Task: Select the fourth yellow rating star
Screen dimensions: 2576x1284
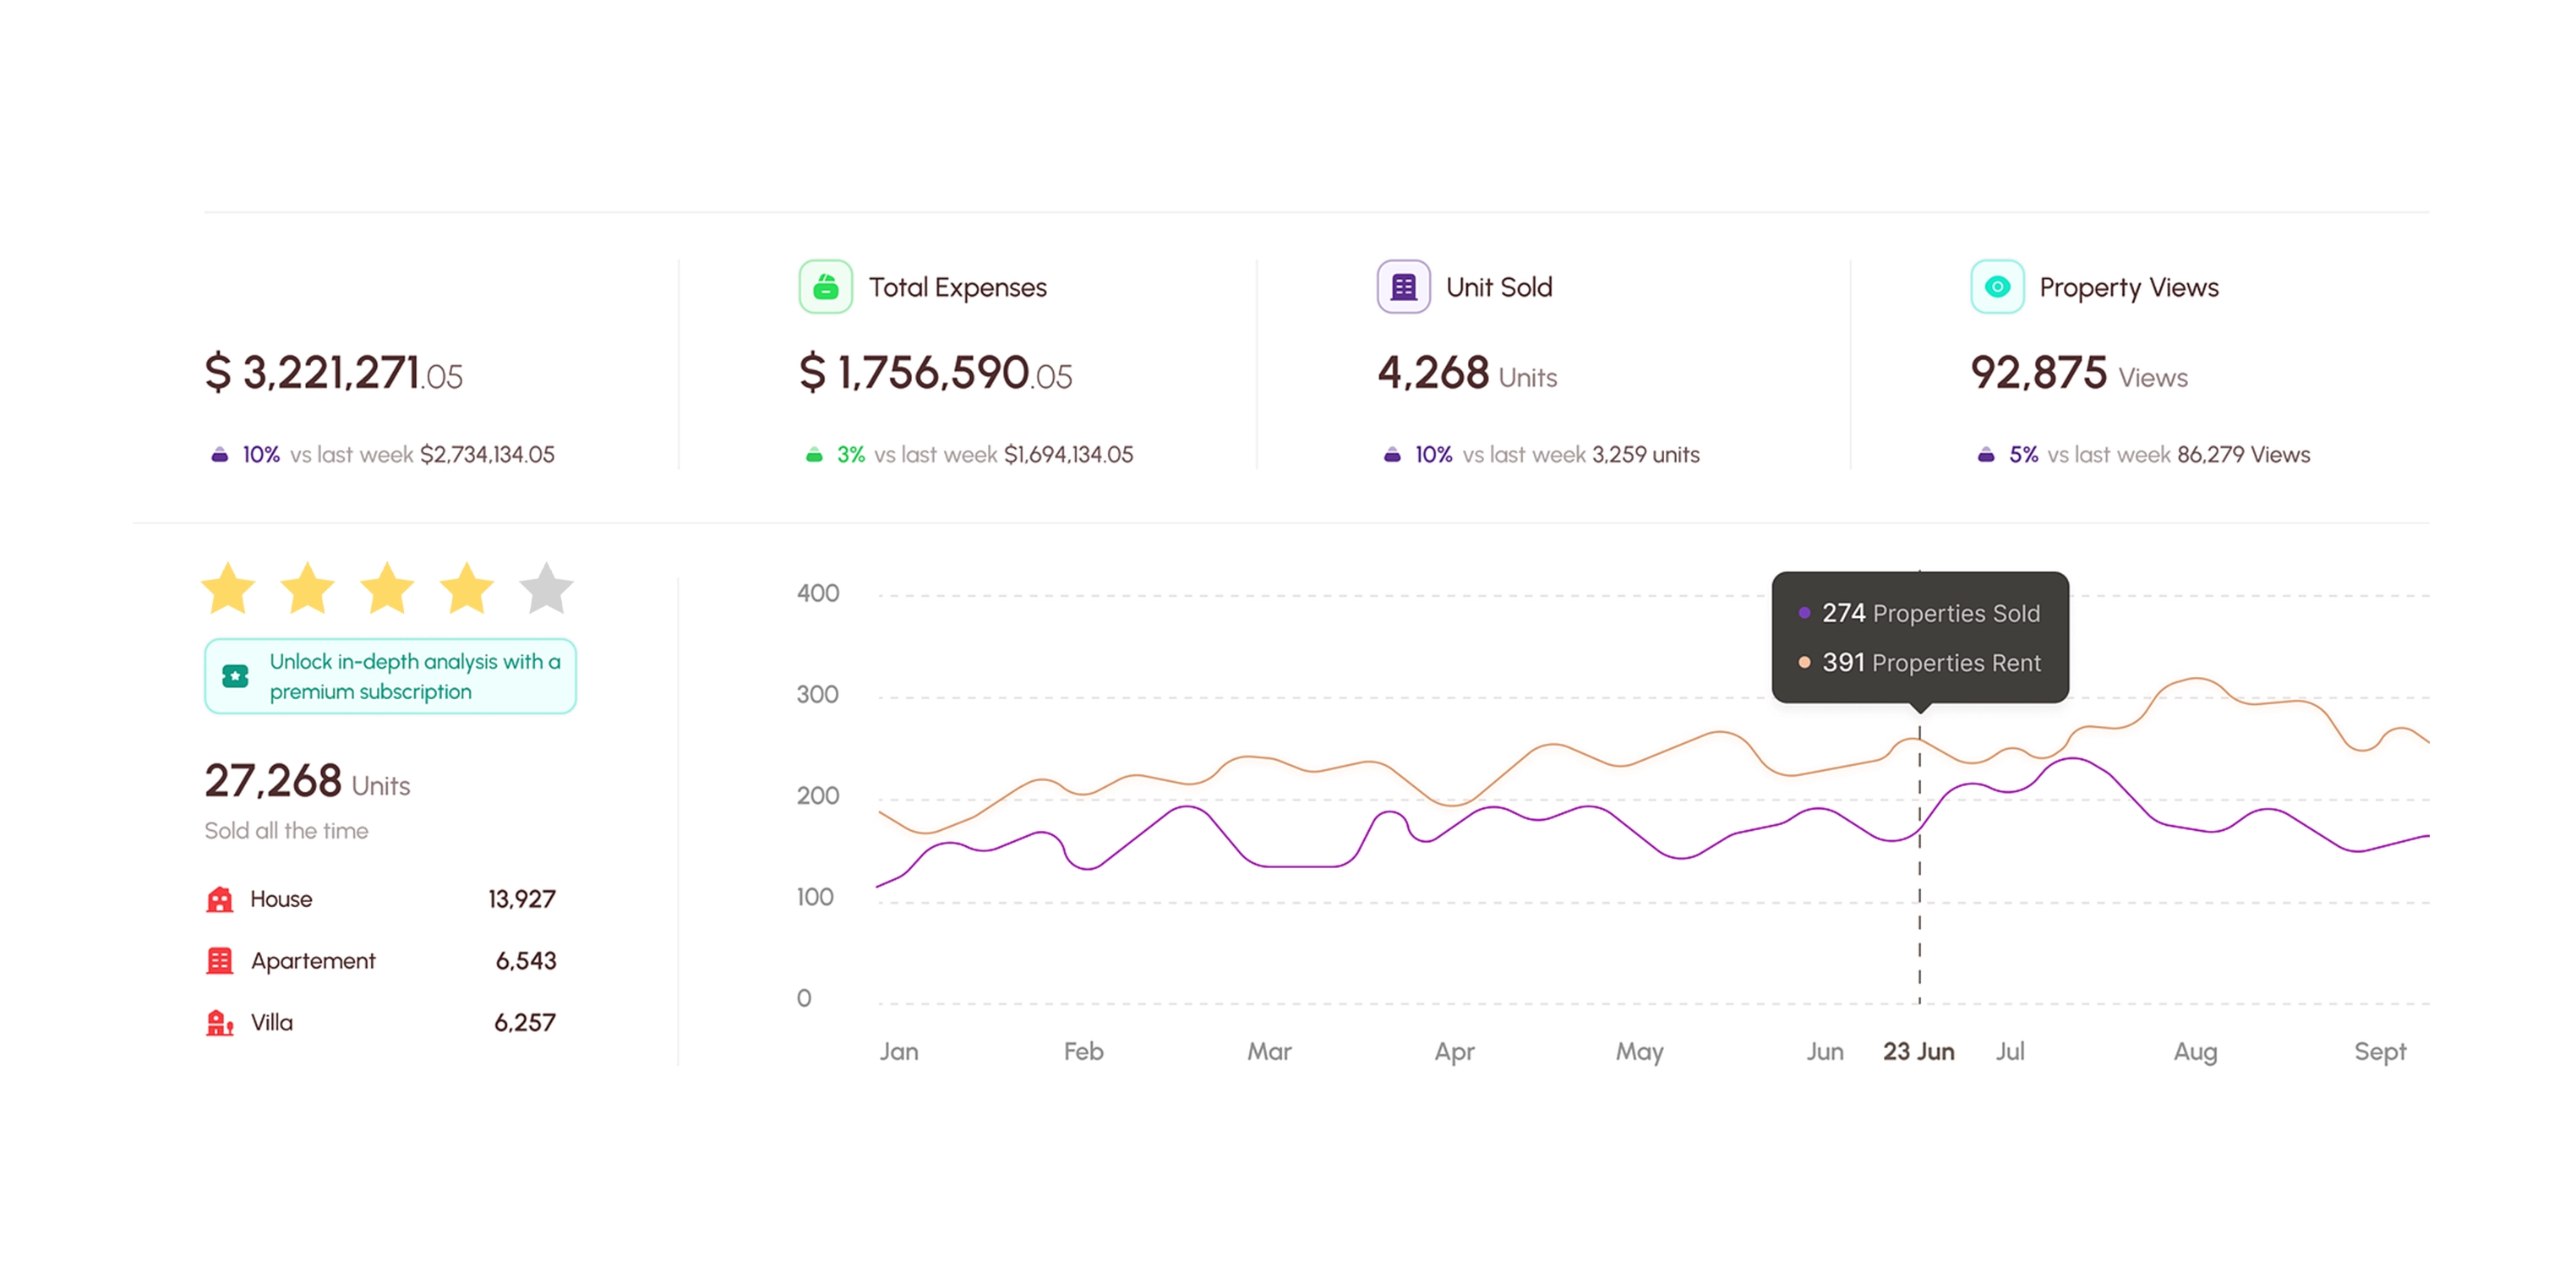Action: click(467, 588)
